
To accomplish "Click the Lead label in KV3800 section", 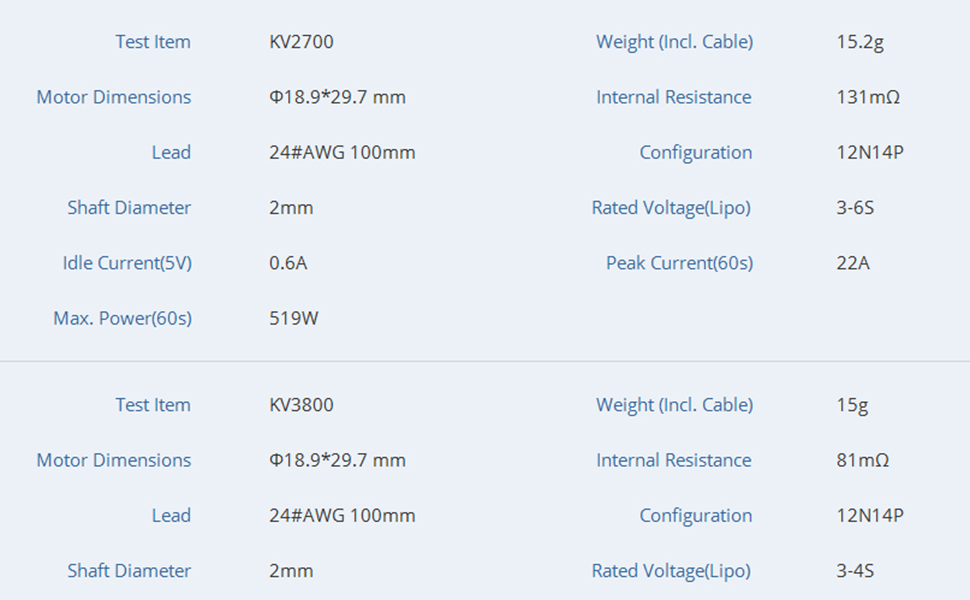I will (x=171, y=516).
